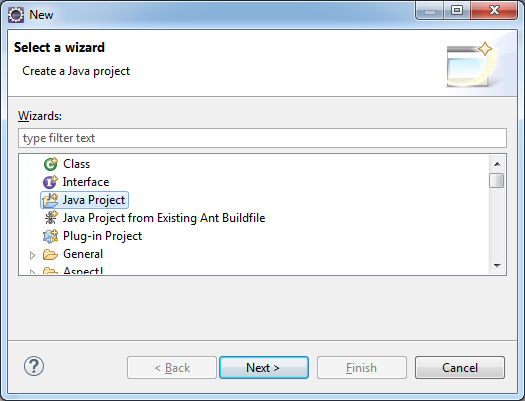Image resolution: width=525 pixels, height=401 pixels.
Task: Select the Interface wizard icon
Action: pos(50,182)
